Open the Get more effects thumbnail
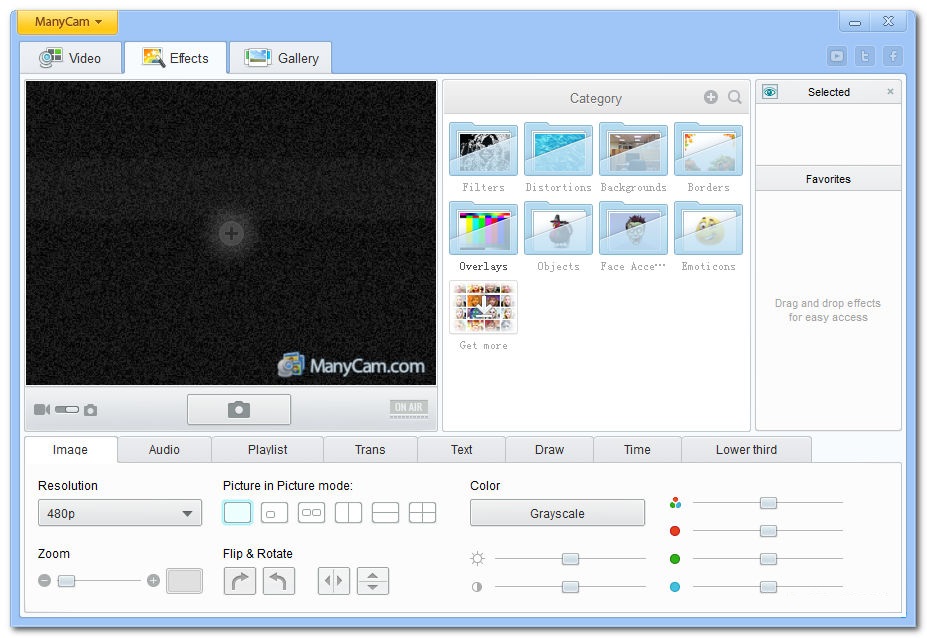This screenshot has width=927, height=638. click(x=483, y=308)
